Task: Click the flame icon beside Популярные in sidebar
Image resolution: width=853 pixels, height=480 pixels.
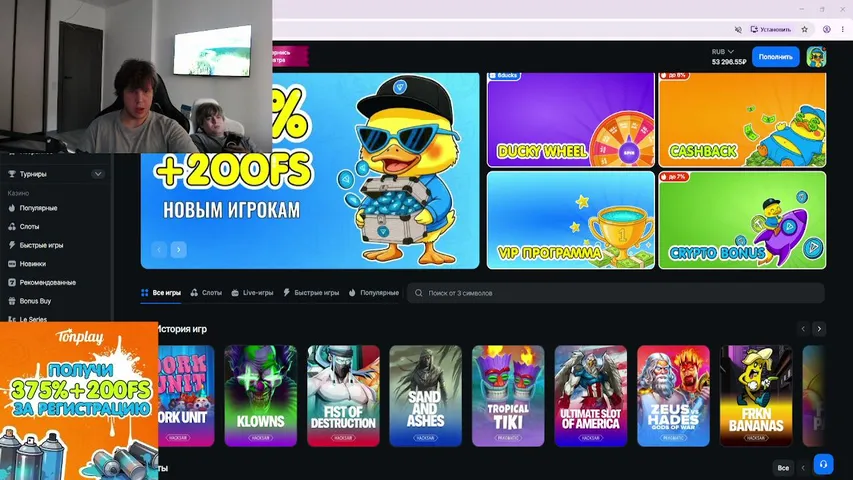Action: click(x=12, y=208)
